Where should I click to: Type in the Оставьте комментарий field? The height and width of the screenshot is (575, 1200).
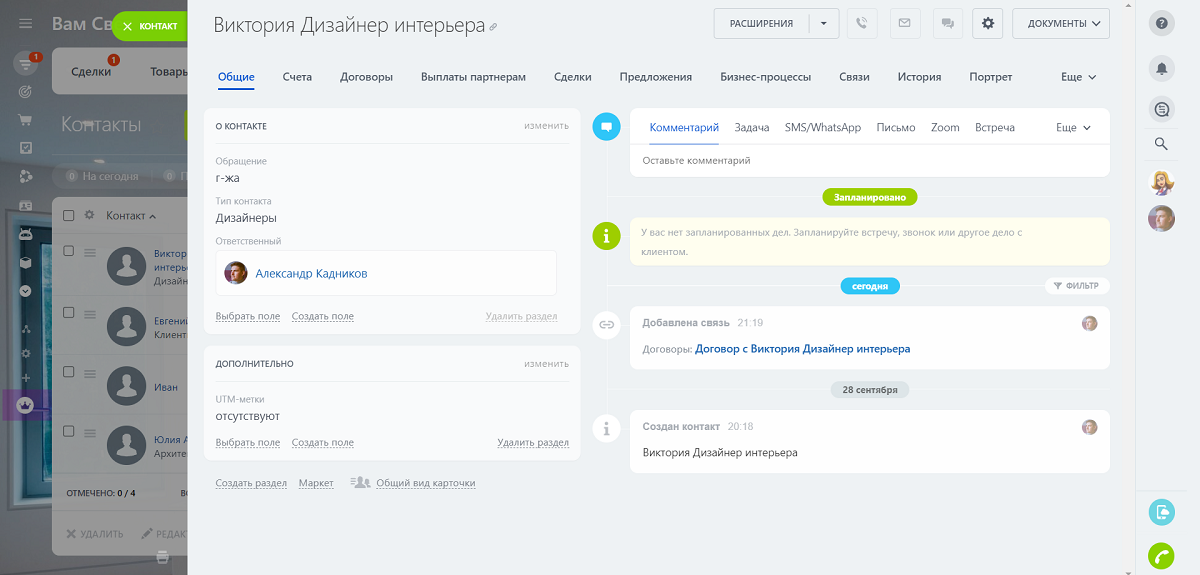(x=870, y=160)
